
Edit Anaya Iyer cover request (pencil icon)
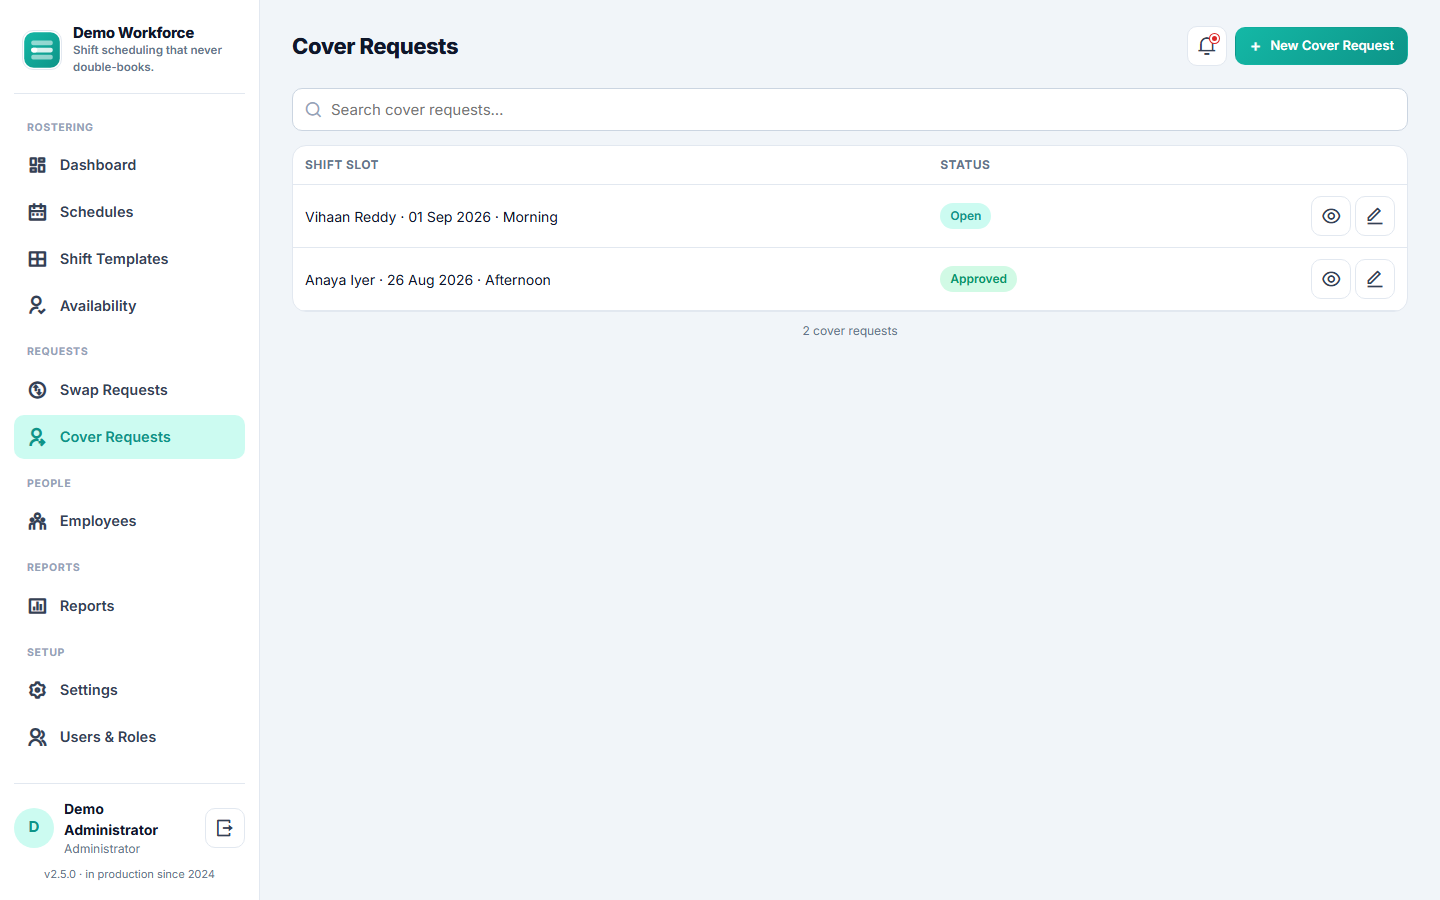point(1375,279)
